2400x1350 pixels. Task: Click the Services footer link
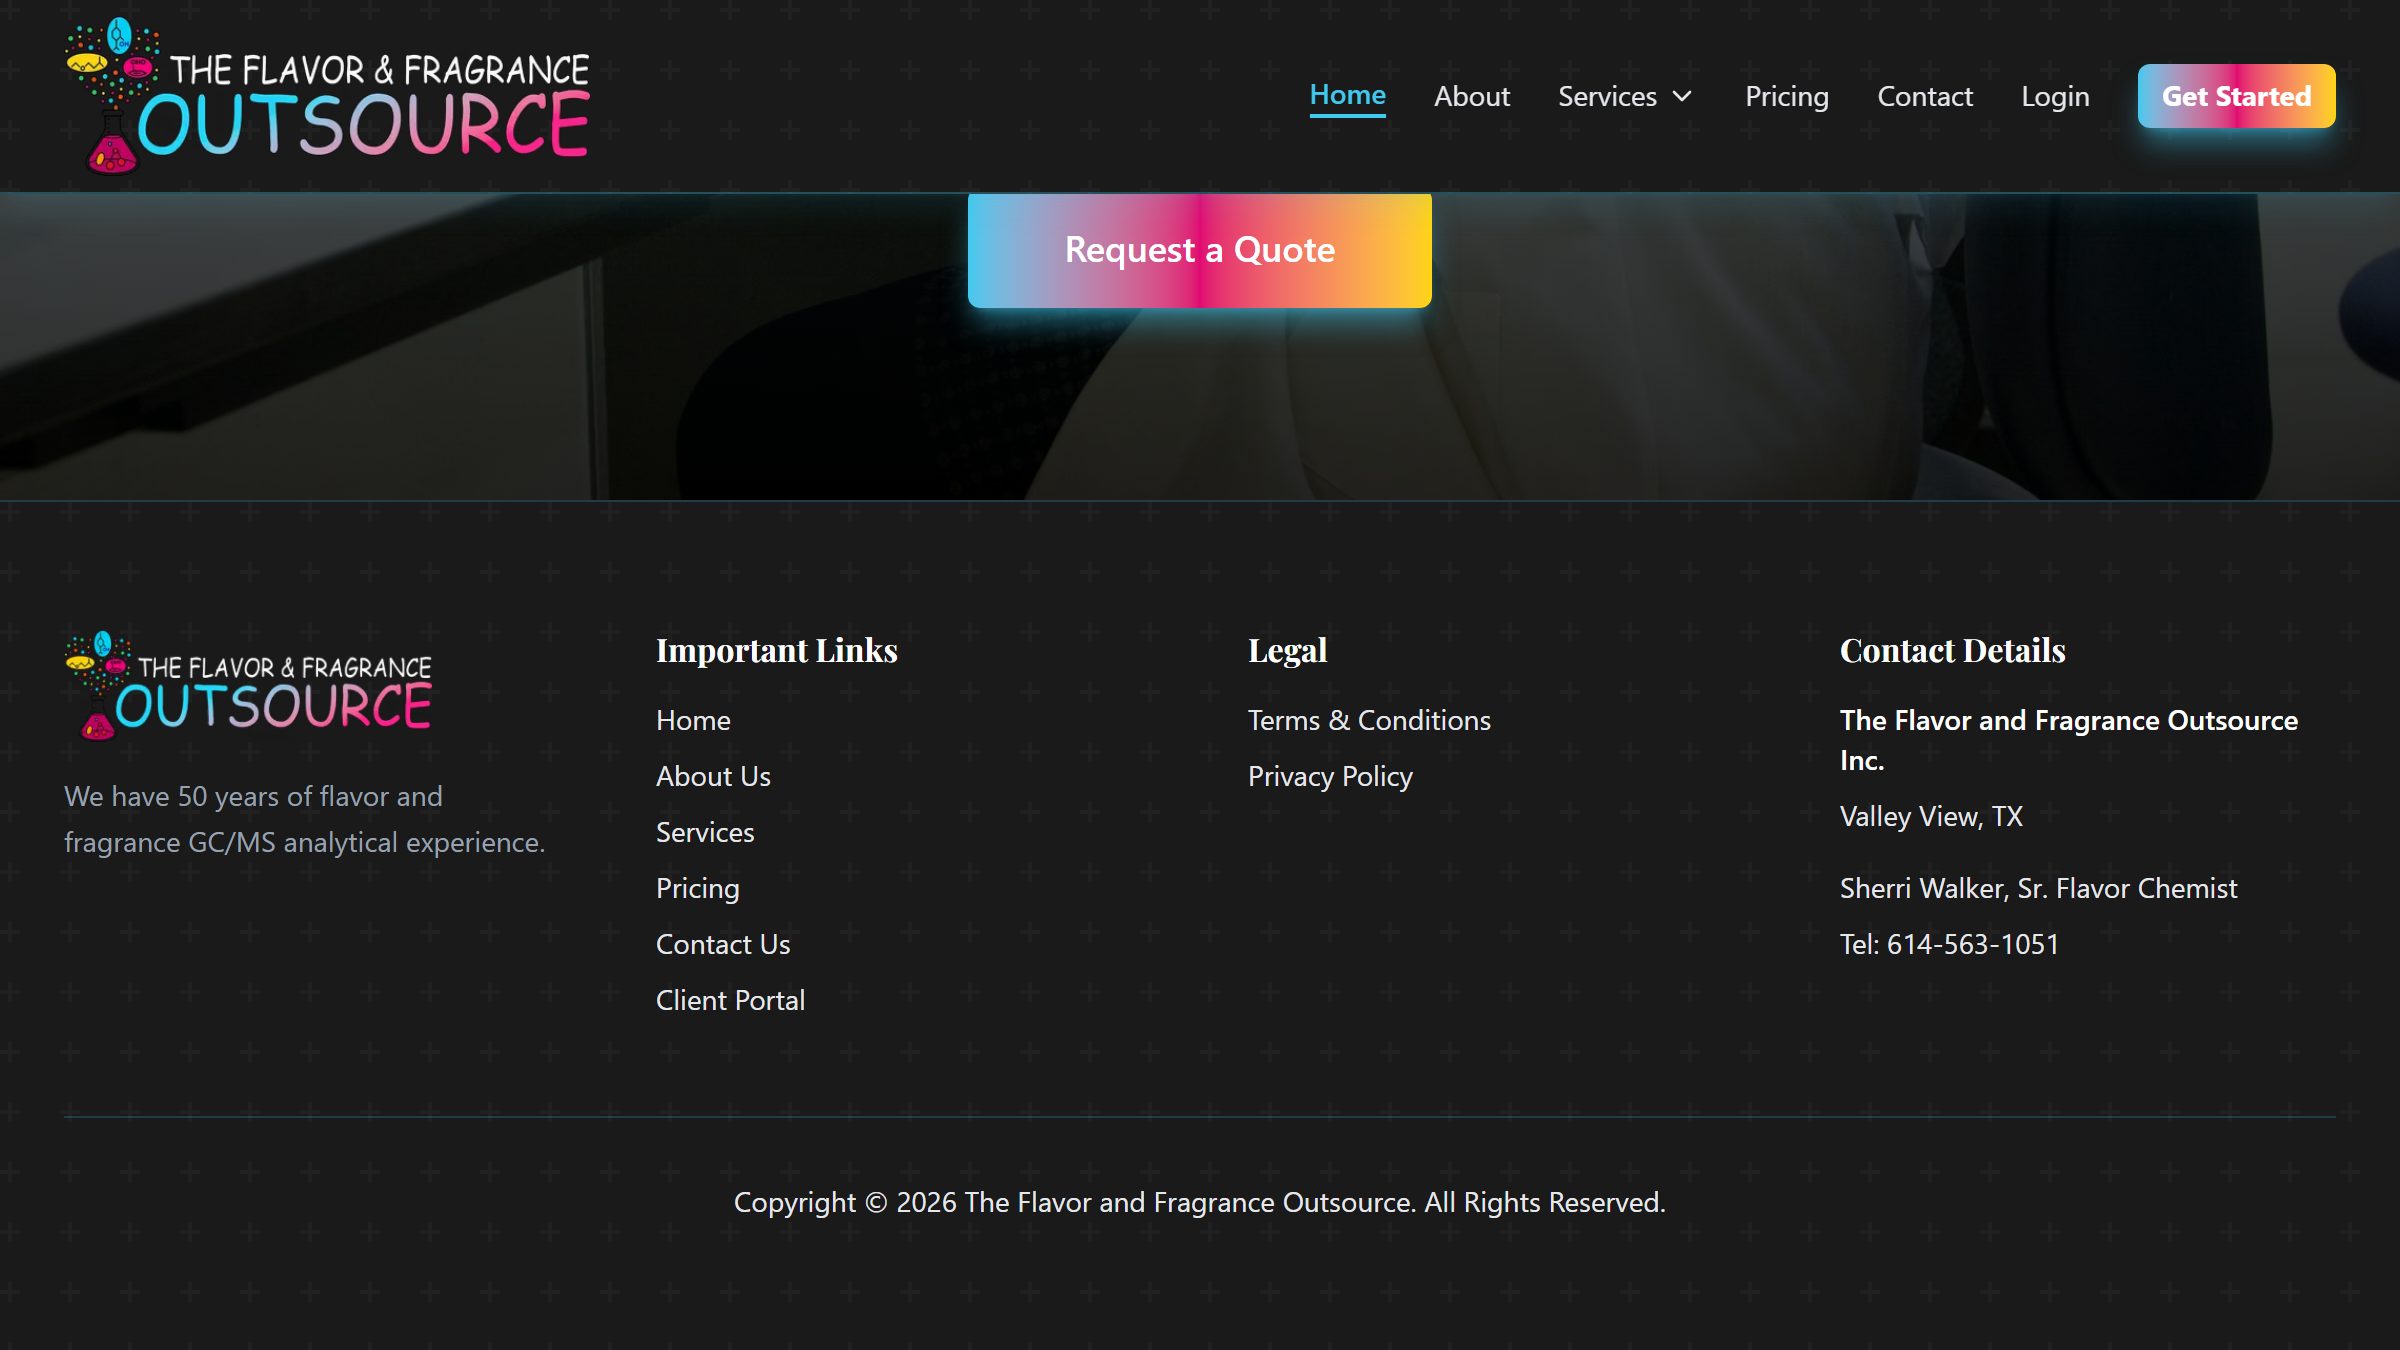[x=705, y=831]
